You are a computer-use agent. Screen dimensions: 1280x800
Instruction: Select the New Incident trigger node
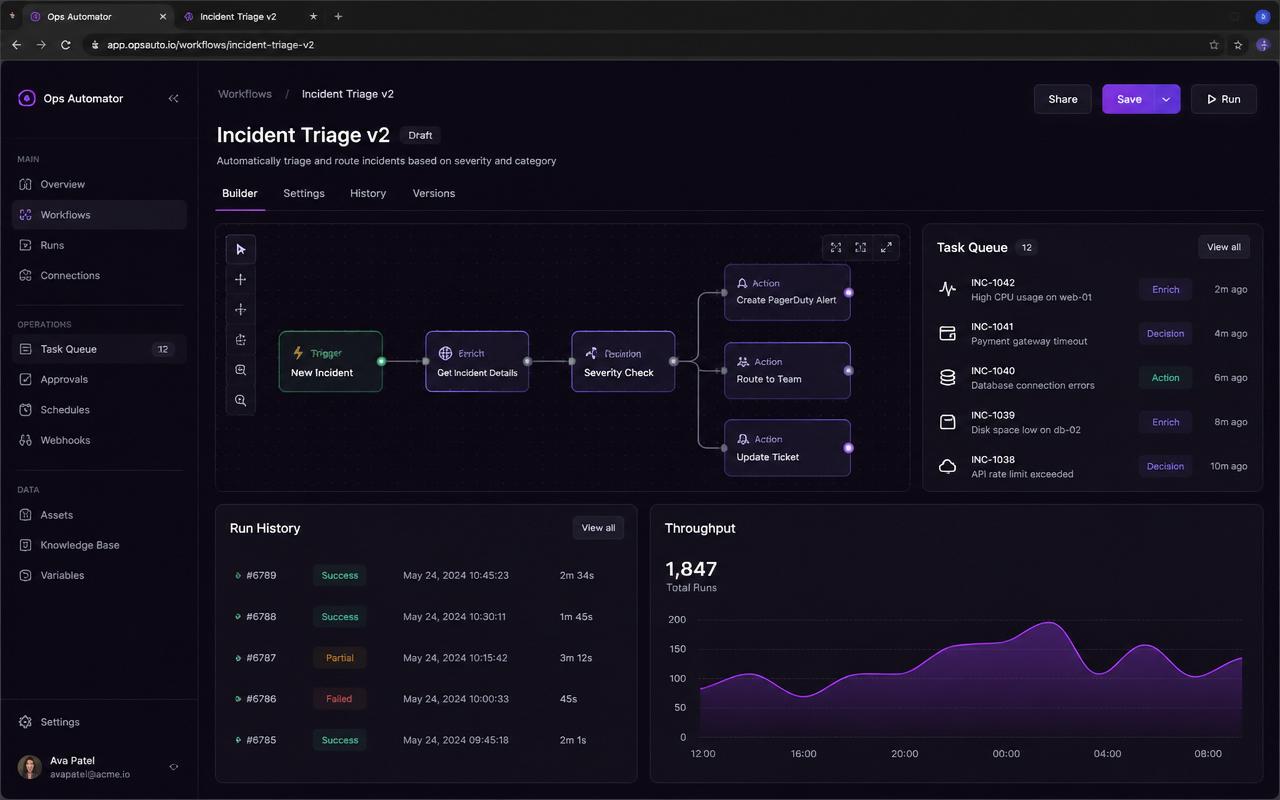[x=330, y=361]
